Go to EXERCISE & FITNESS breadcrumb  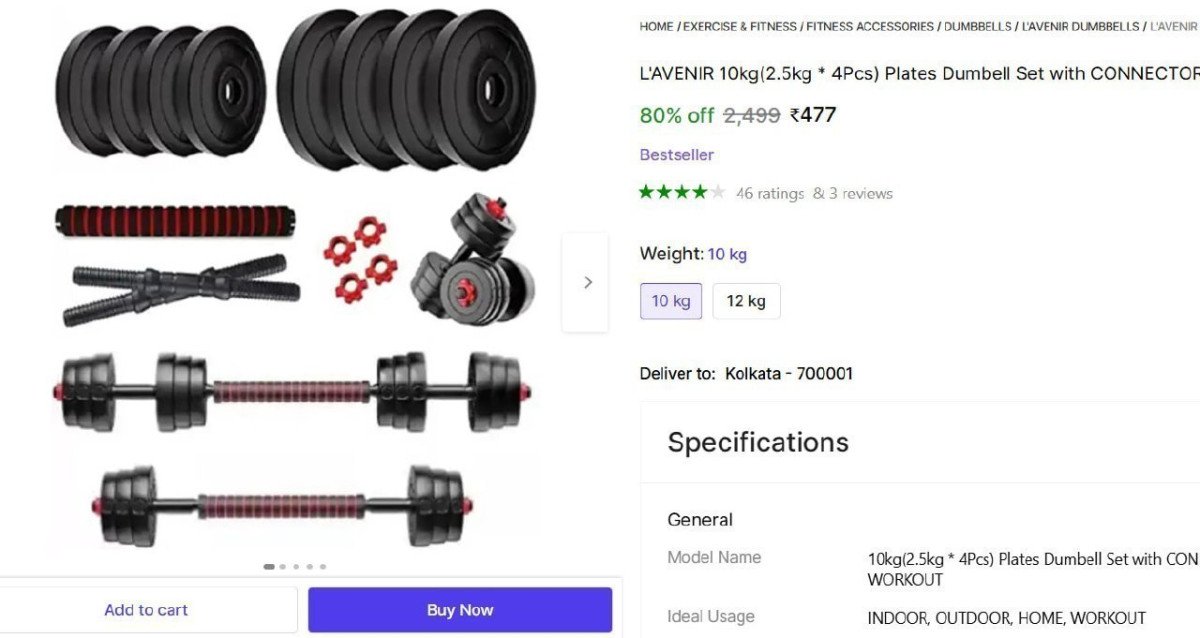pos(740,26)
